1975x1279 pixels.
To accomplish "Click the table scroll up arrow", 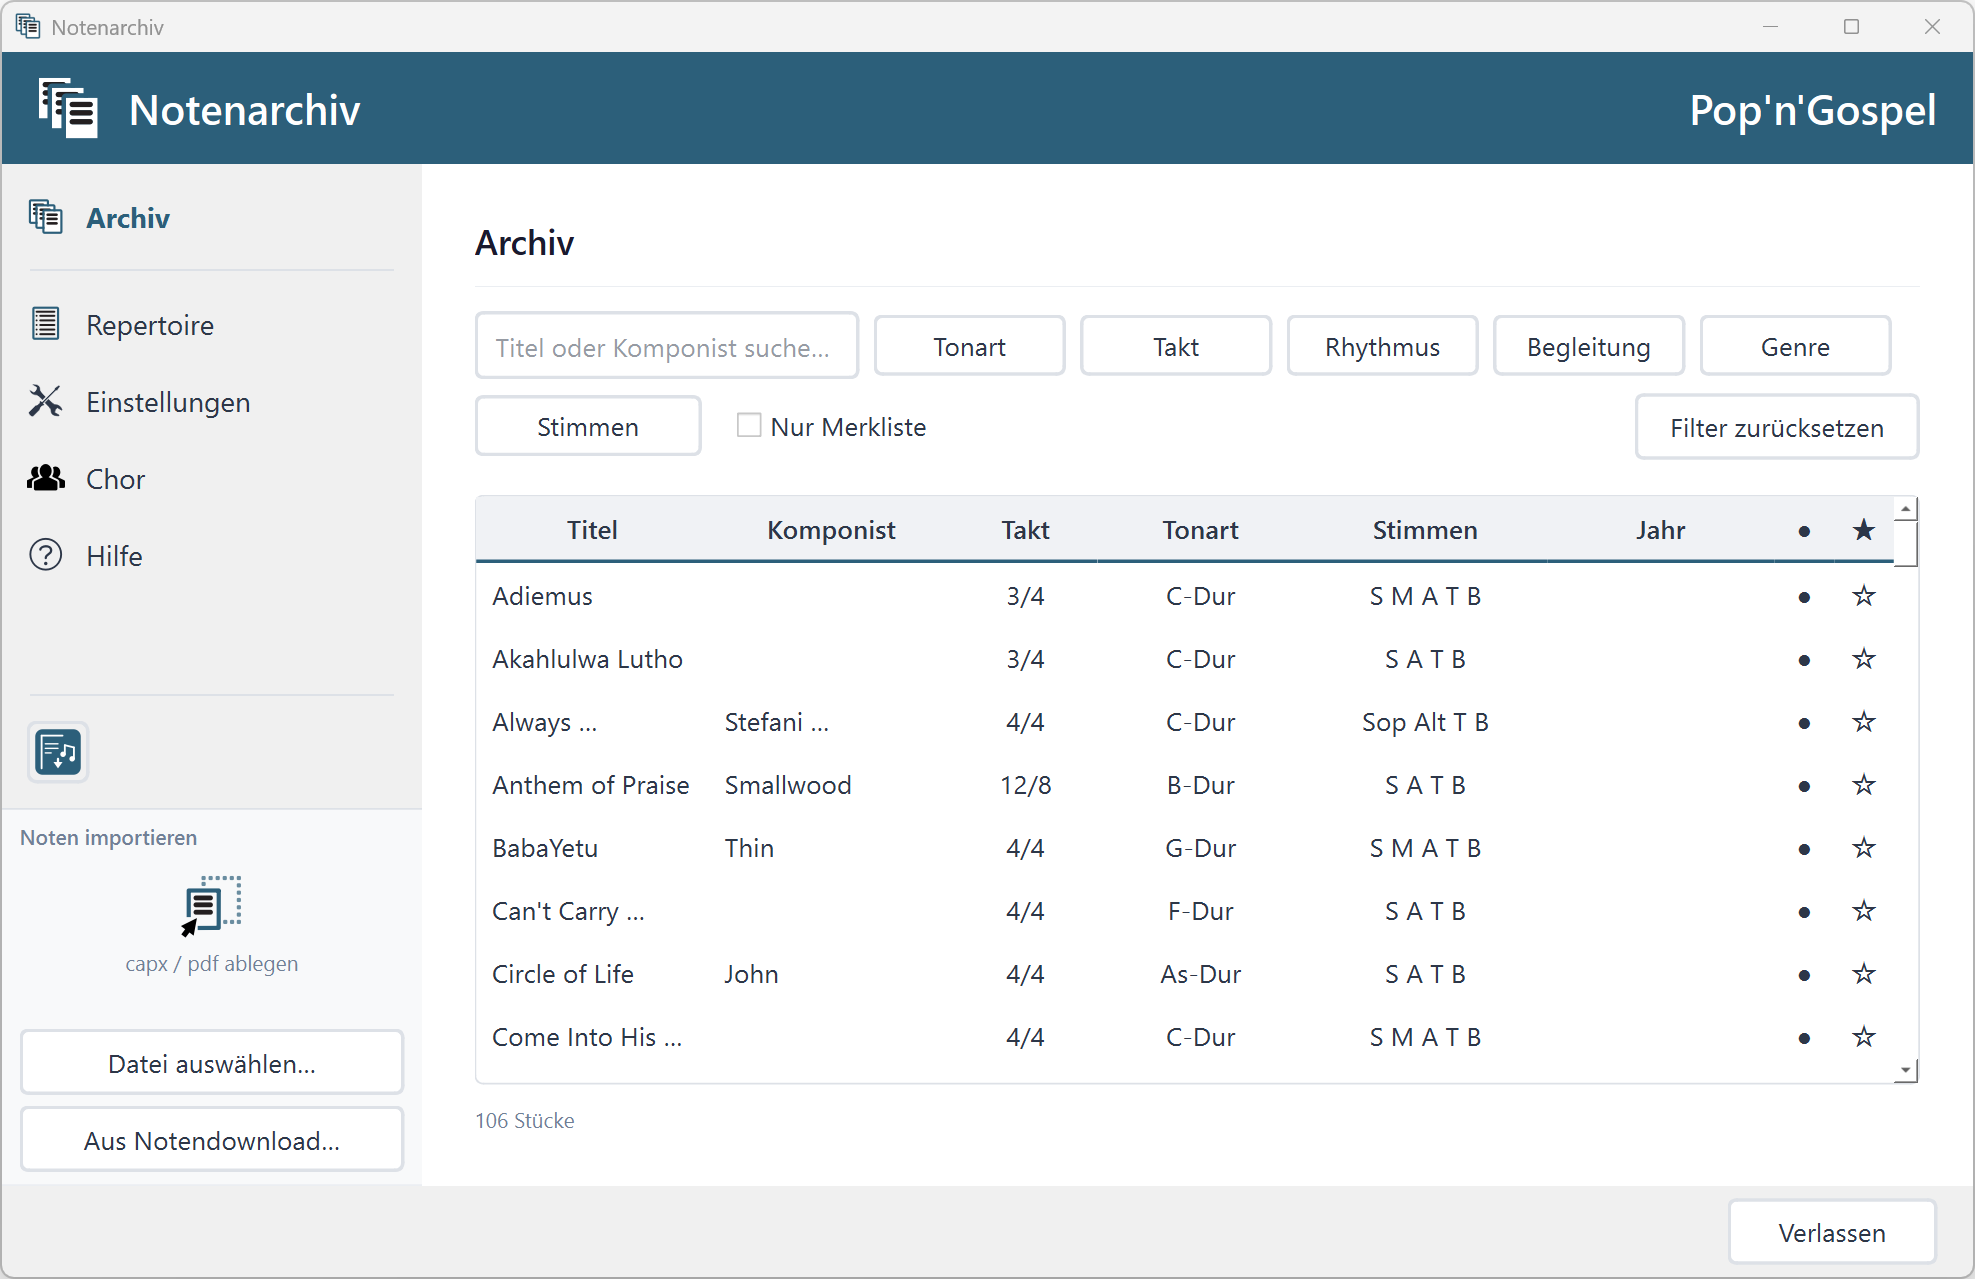I will [1906, 509].
